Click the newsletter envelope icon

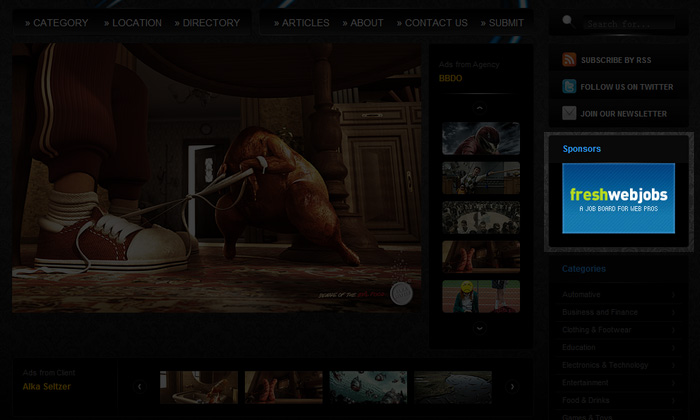[x=569, y=113]
